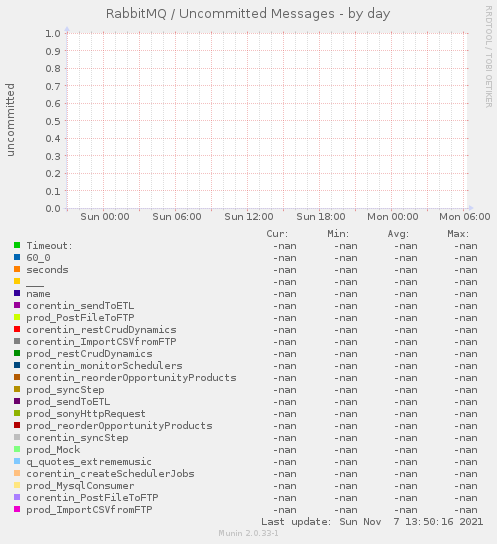
Task: Click the yellow-green prod_PostFileToFTP legend swatch
Action: [x=17, y=317]
